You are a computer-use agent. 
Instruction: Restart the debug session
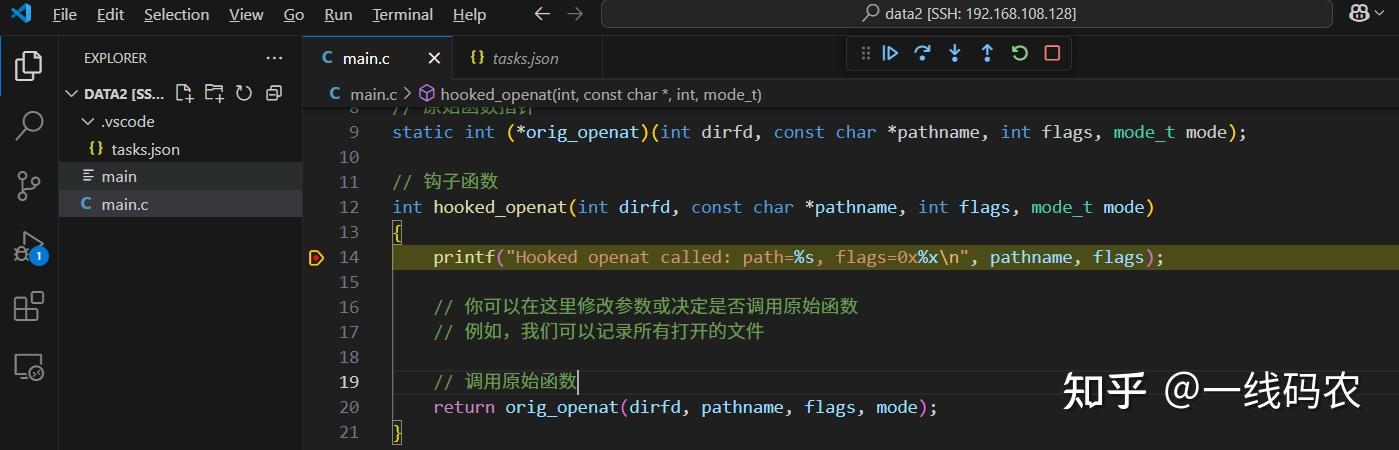click(1020, 53)
